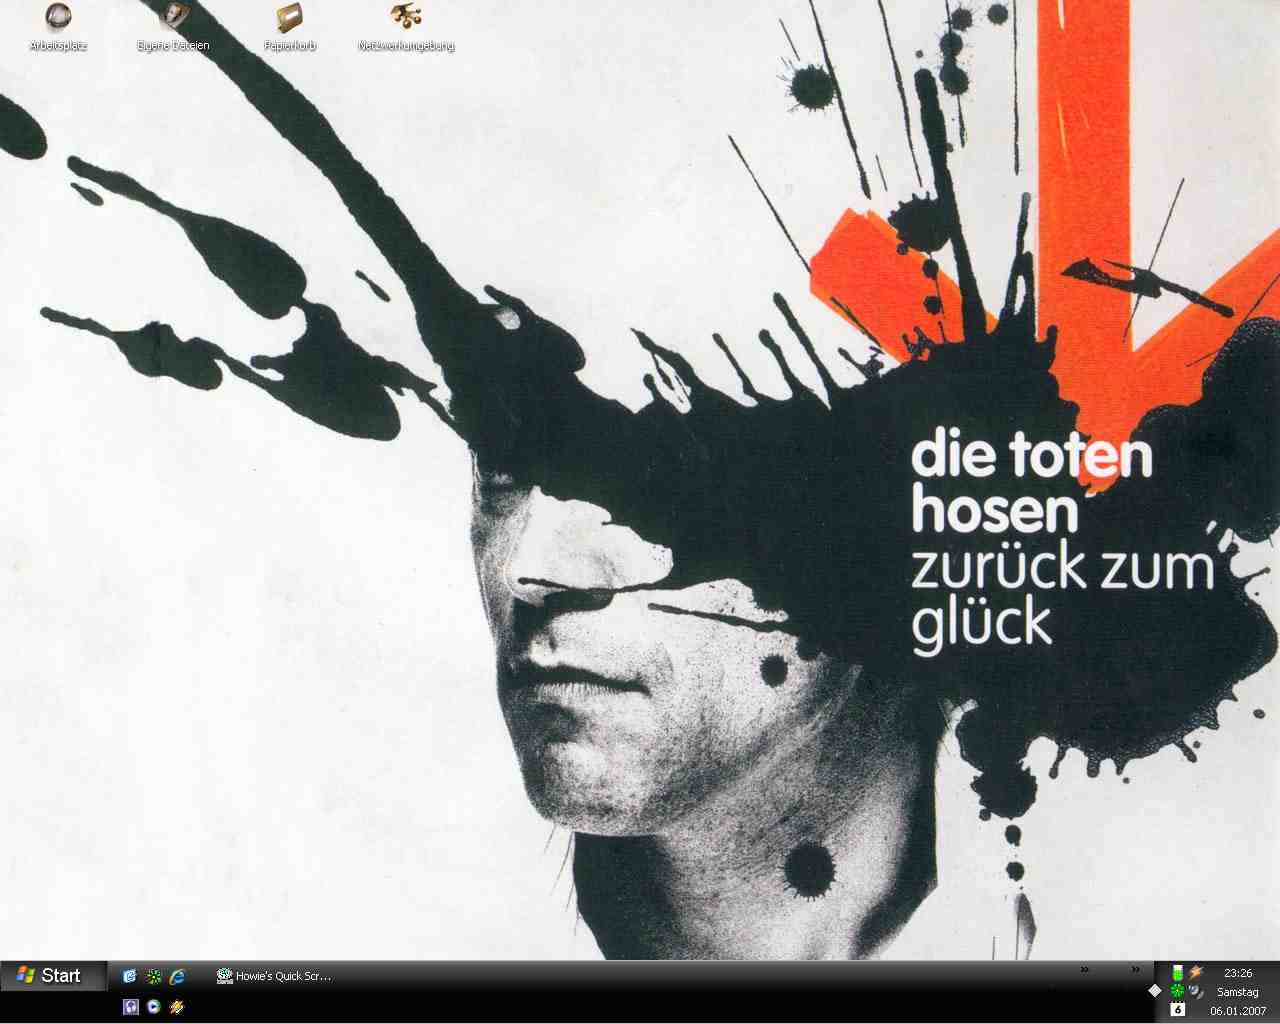Click the blue first quick launch icon

pyautogui.click(x=130, y=976)
